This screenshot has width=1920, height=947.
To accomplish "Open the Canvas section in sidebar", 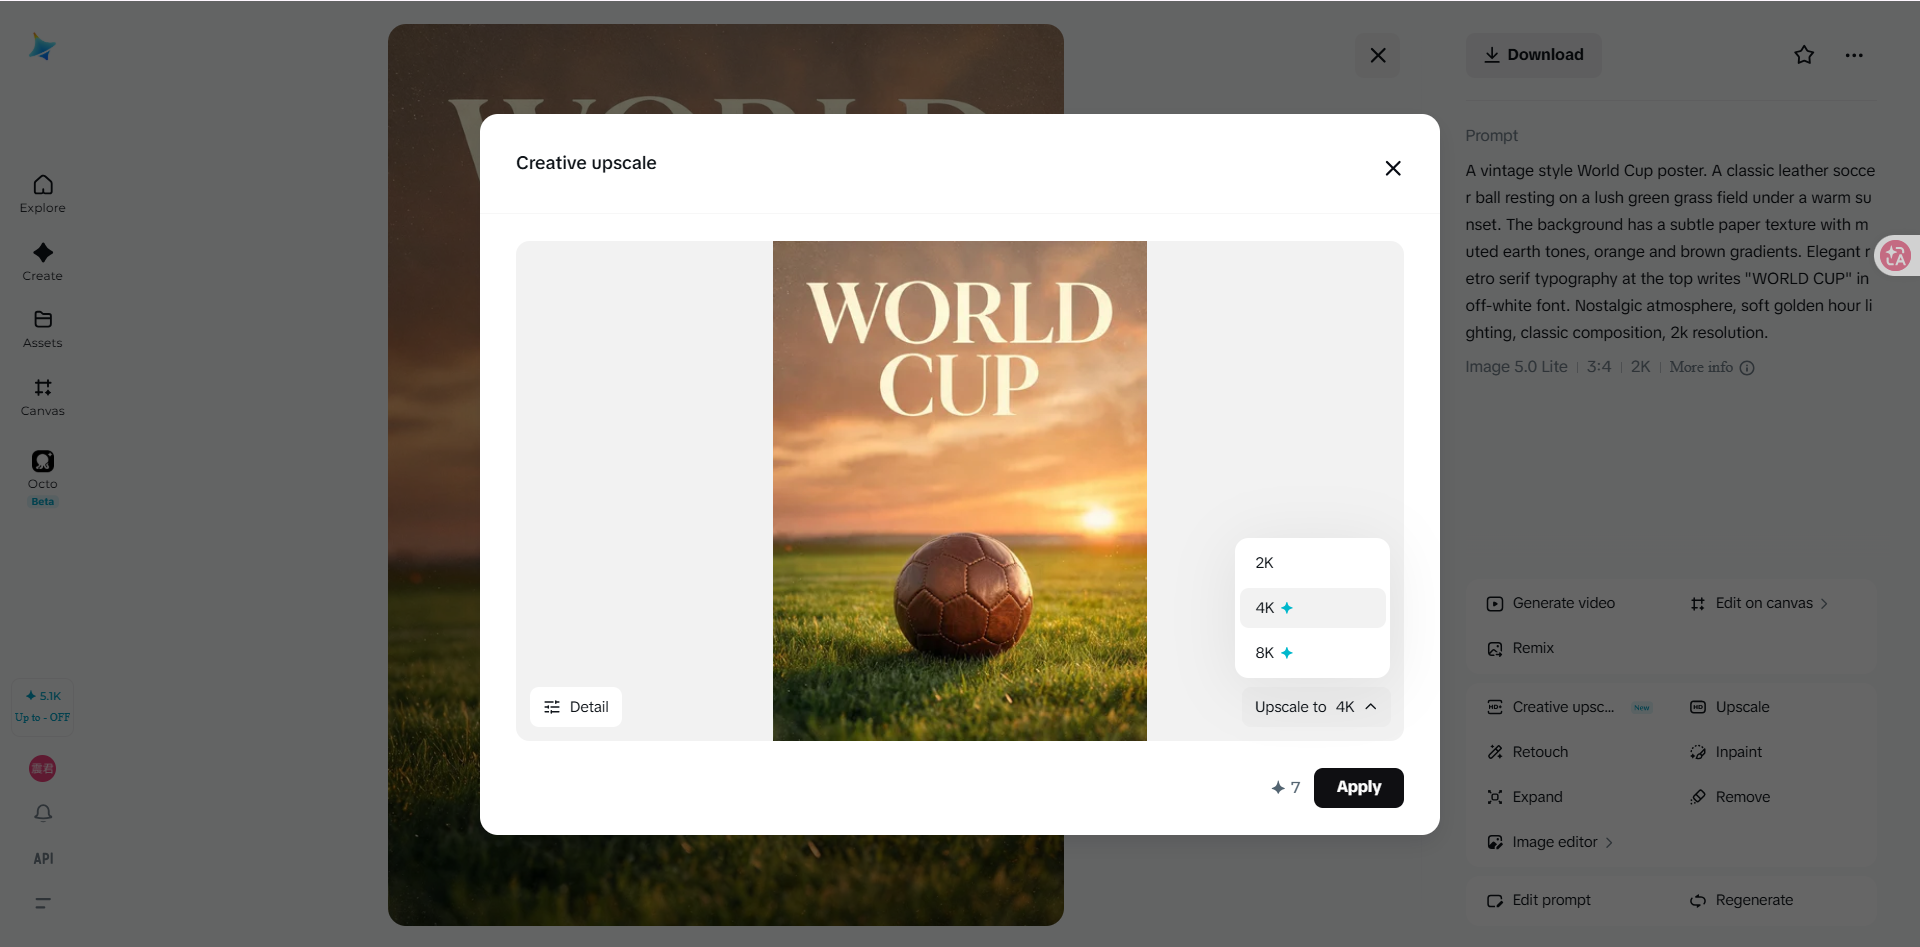I will pos(43,397).
